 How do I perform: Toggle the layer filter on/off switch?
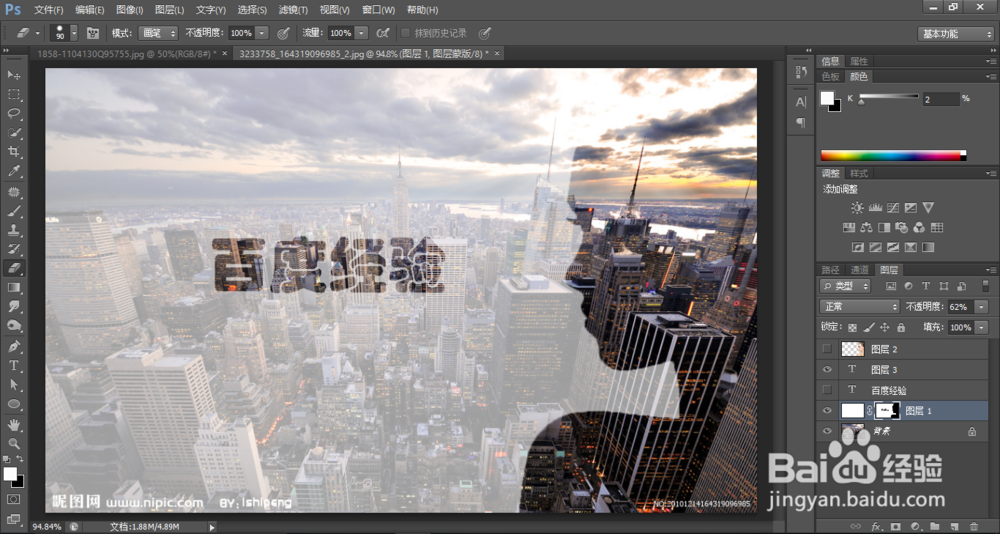pos(985,286)
